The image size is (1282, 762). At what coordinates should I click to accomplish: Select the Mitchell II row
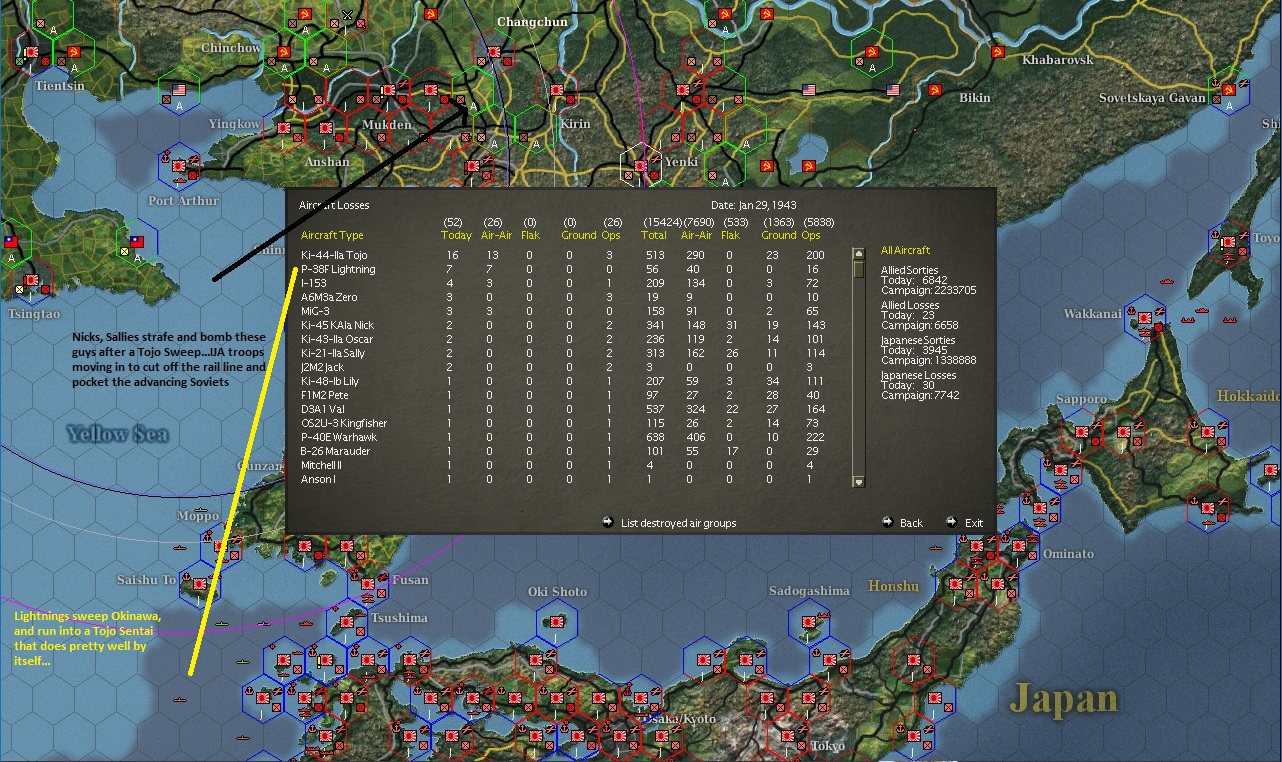(564, 466)
